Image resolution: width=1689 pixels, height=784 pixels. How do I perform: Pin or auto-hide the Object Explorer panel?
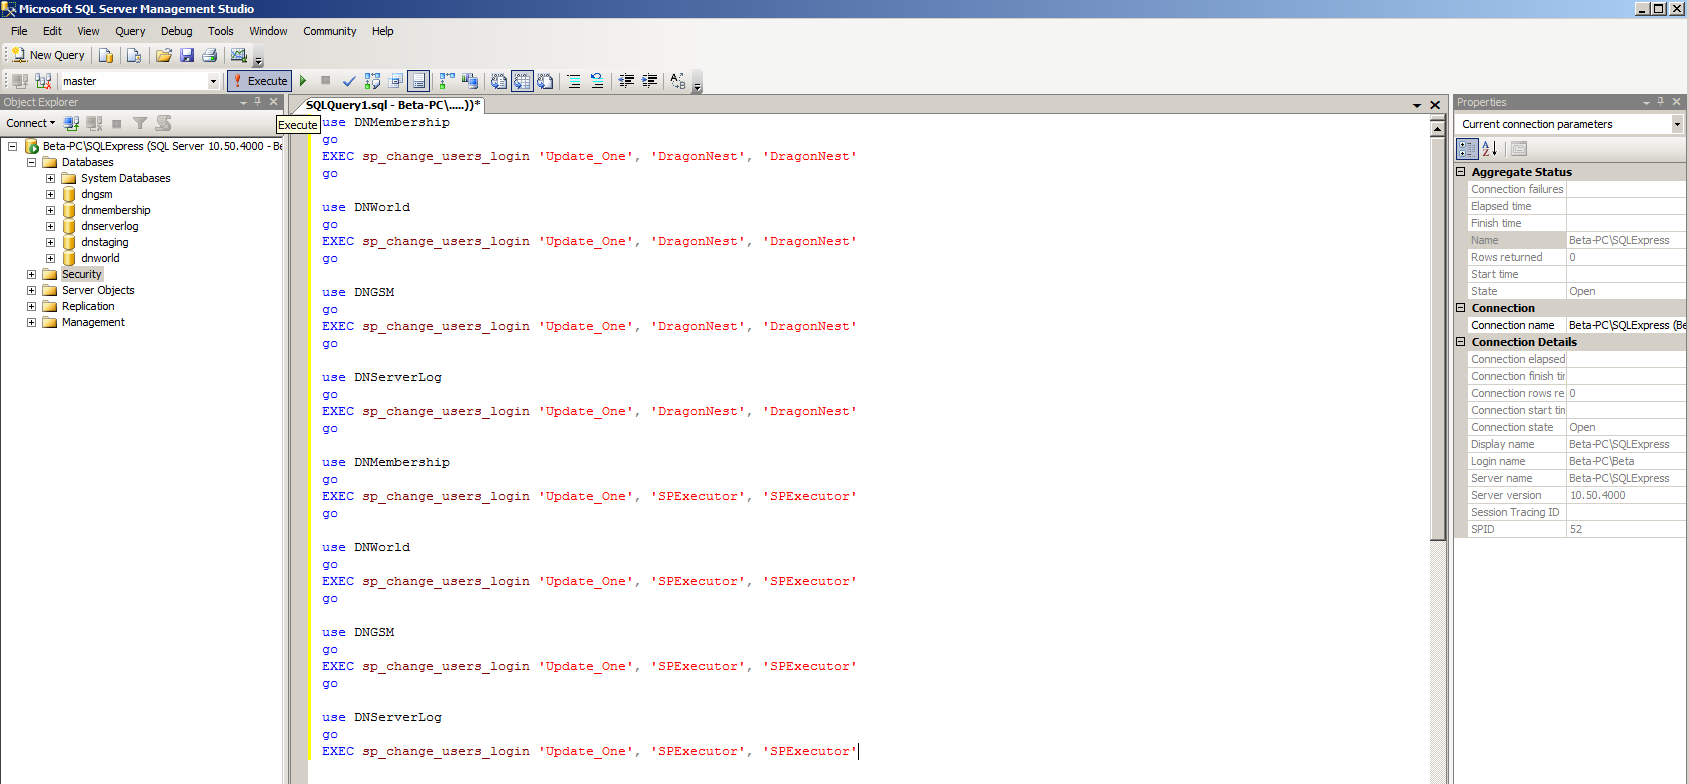(x=258, y=102)
